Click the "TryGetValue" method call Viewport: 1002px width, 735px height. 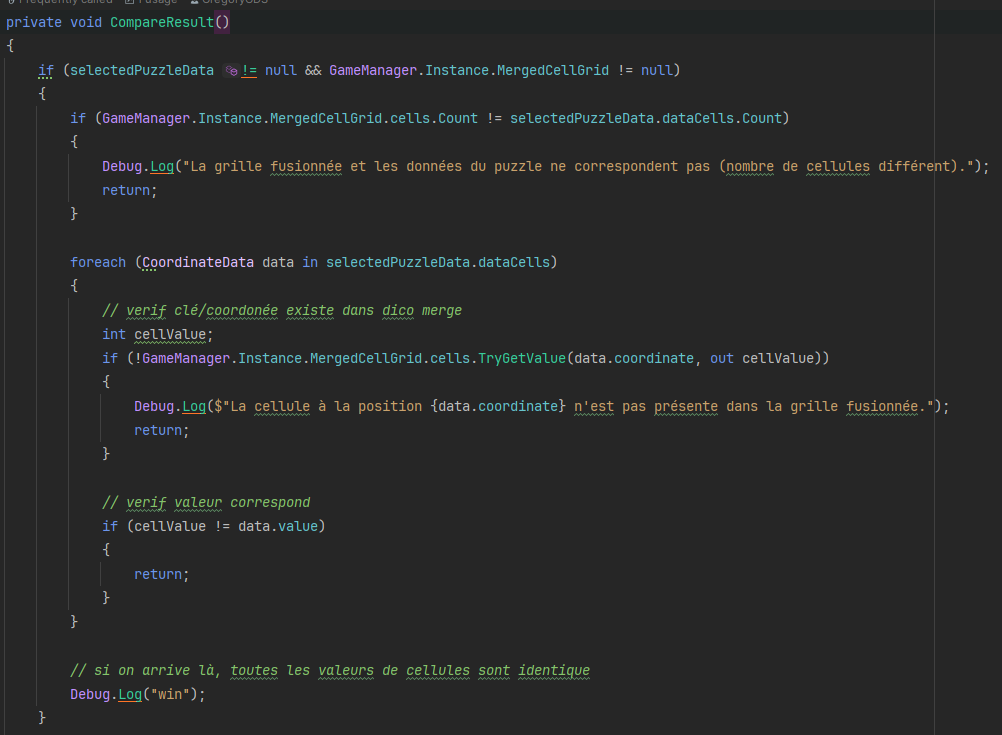[x=522, y=359]
